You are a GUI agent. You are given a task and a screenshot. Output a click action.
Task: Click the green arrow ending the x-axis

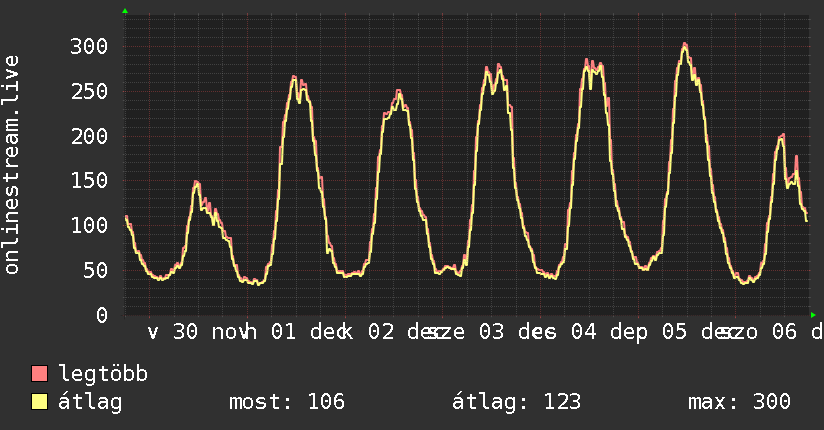pos(813,315)
